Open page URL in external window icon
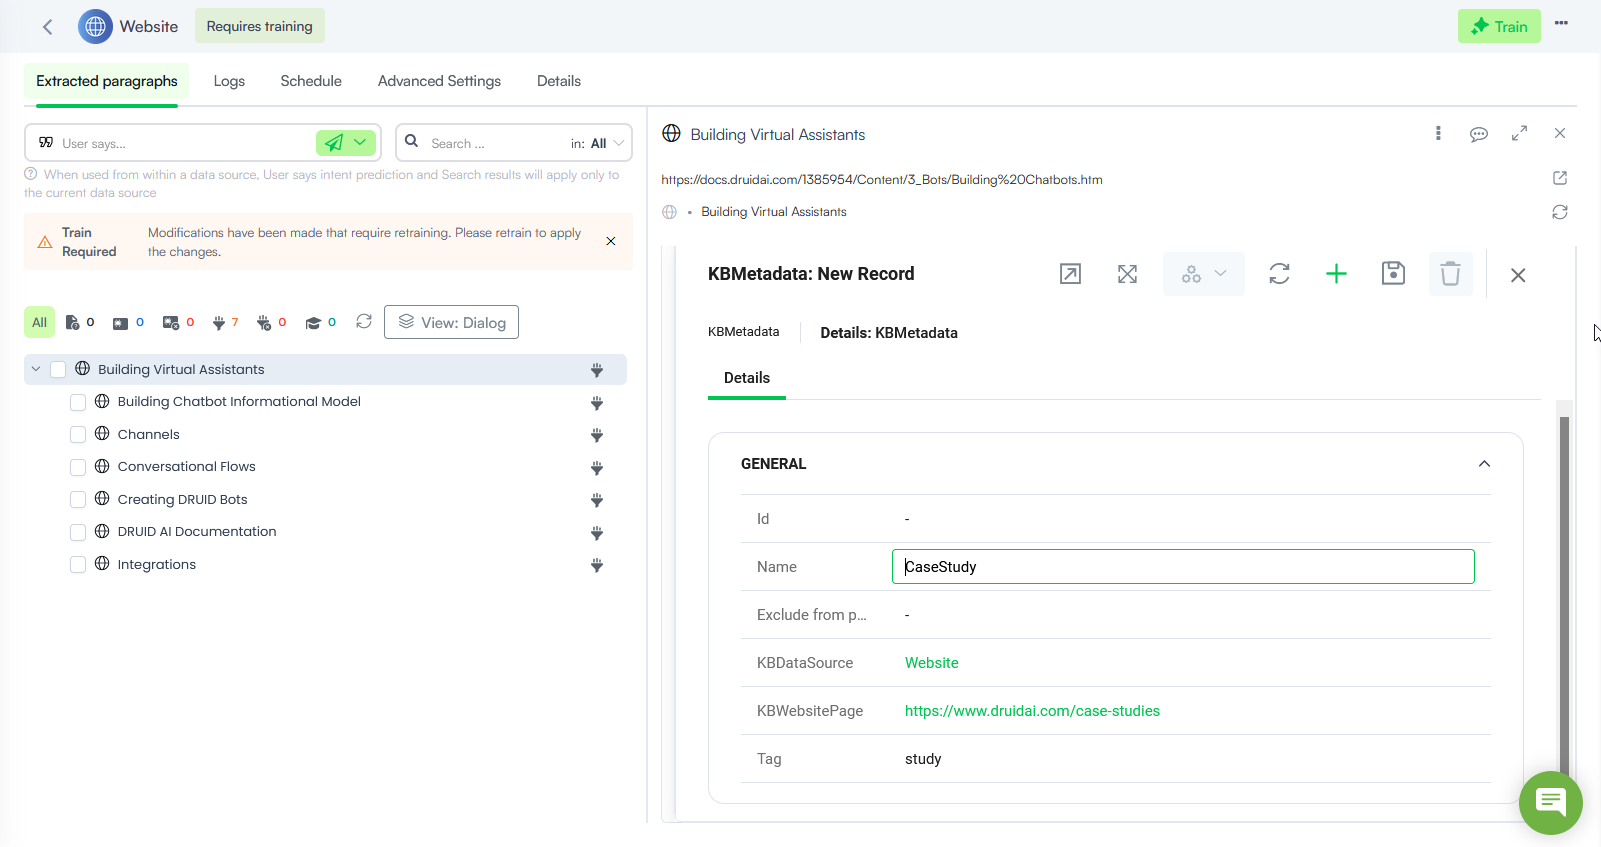The image size is (1601, 847). coord(1560,178)
